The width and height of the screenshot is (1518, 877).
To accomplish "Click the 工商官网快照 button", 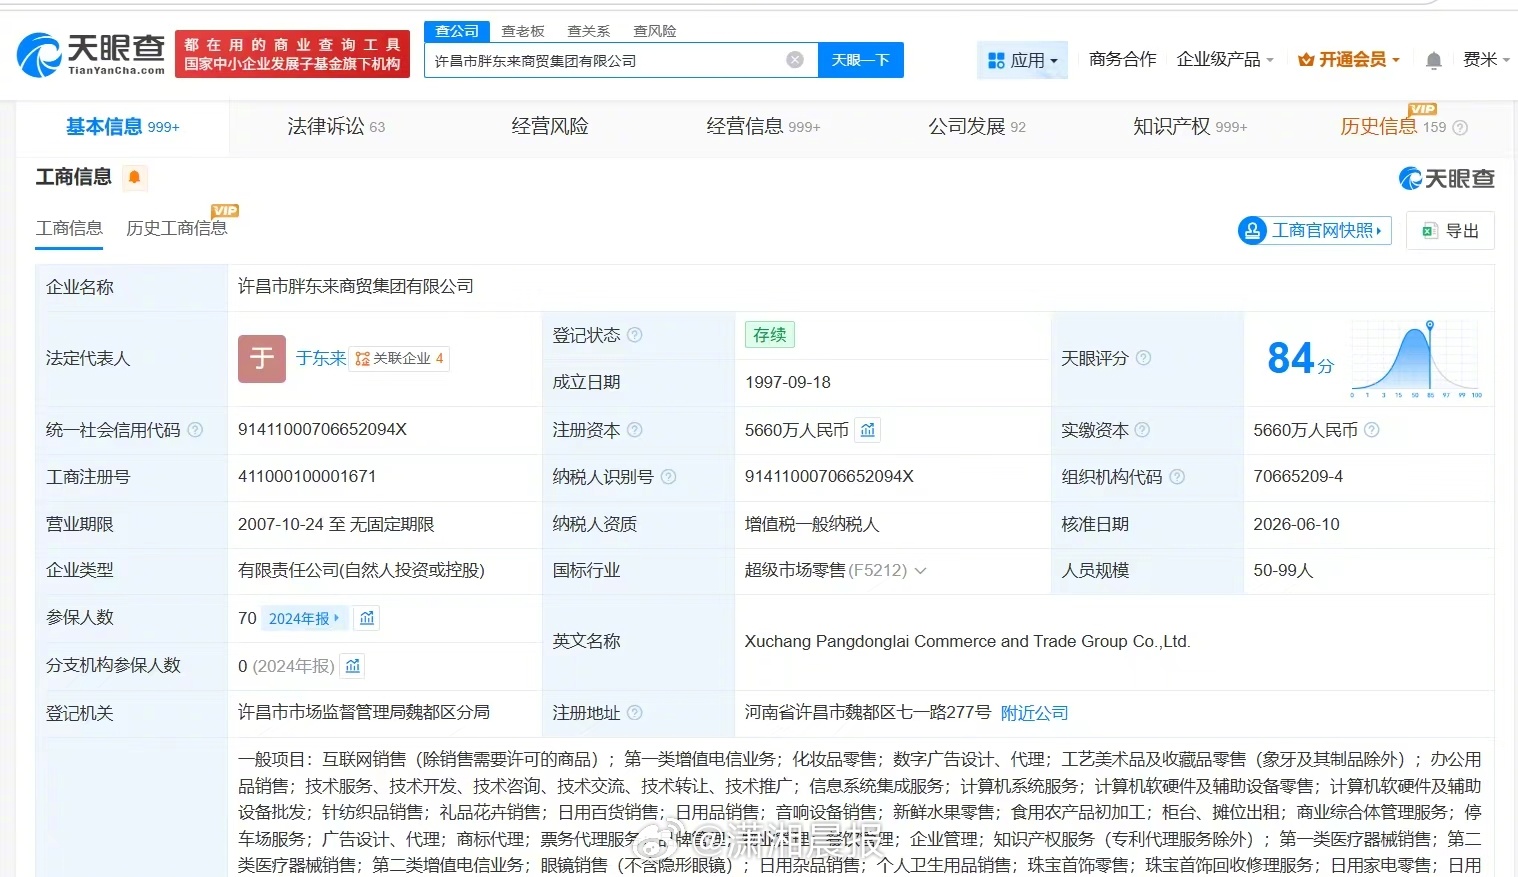I will coord(1314,231).
